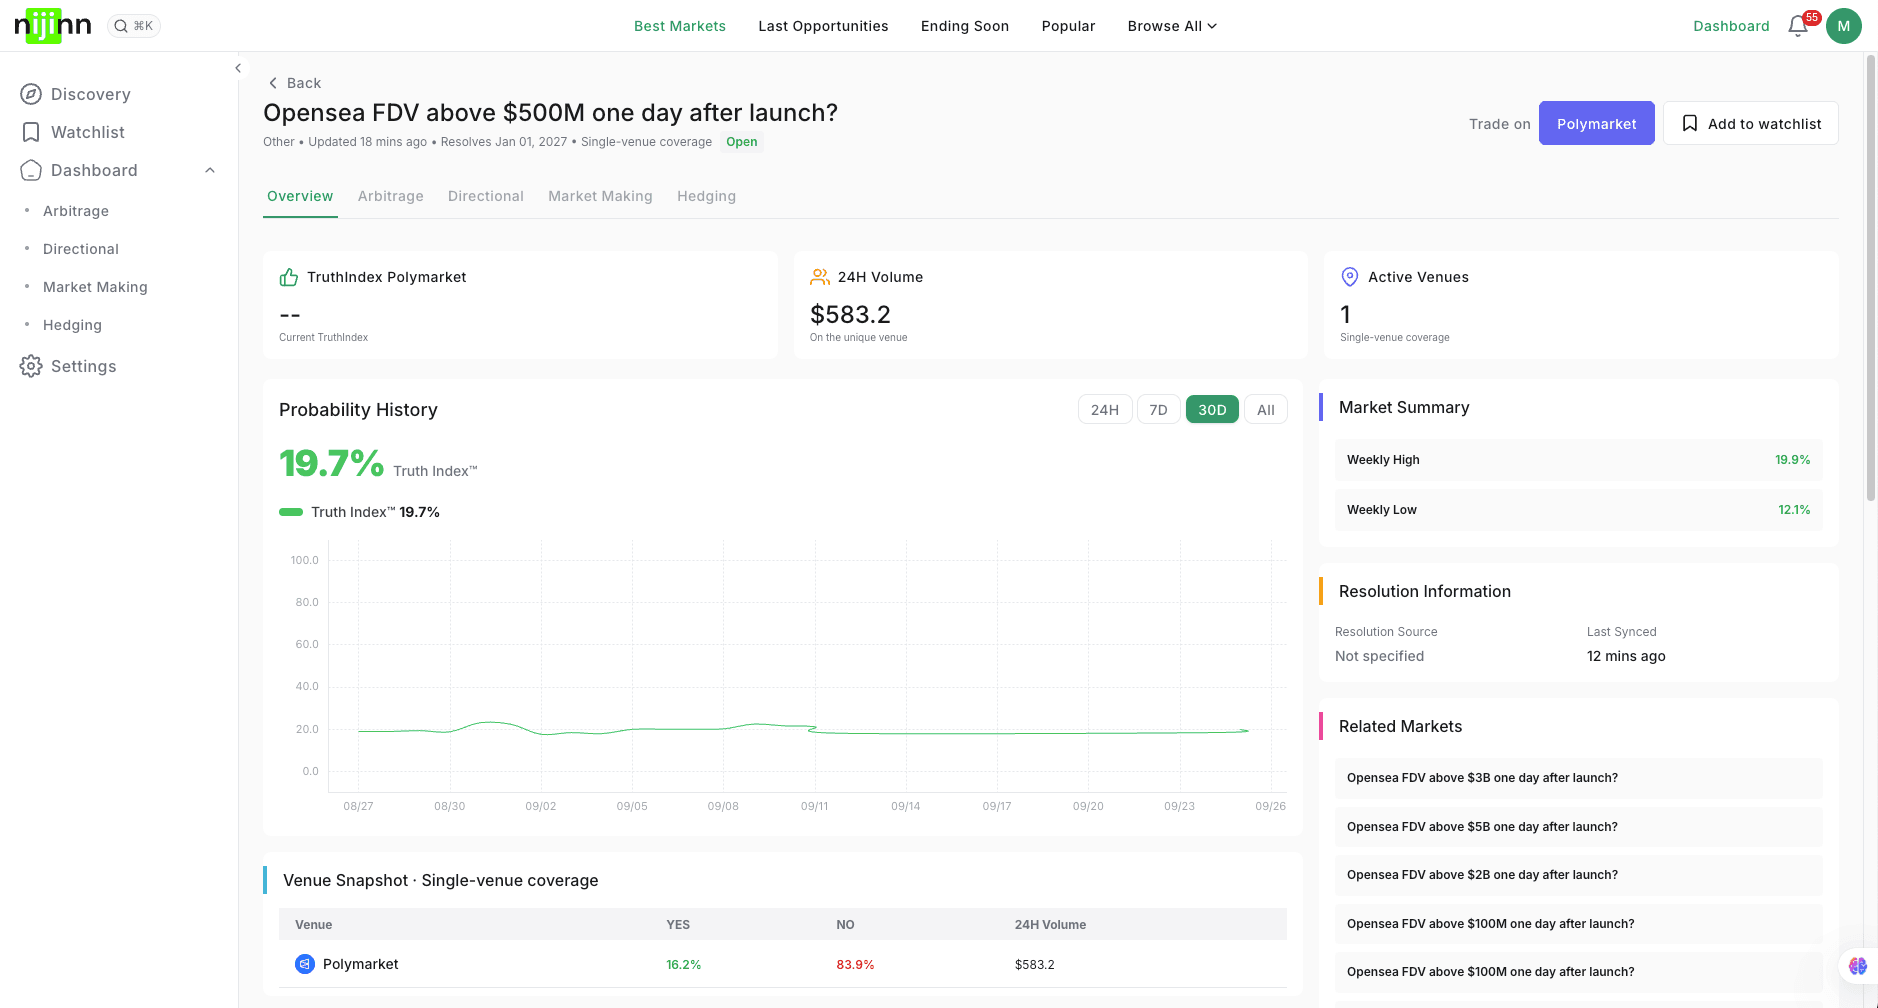Viewport: 1878px width, 1008px height.
Task: Click the Polymarket venue icon in table
Action: click(x=305, y=964)
